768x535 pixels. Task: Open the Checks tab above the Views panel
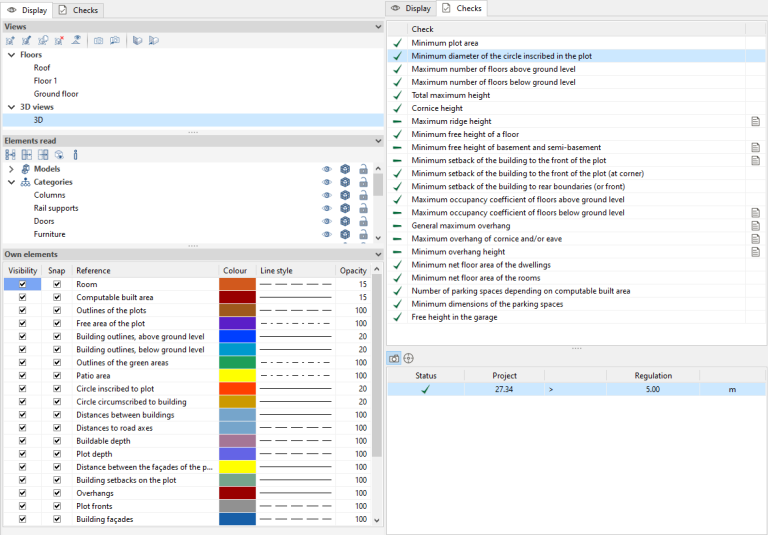point(78,10)
